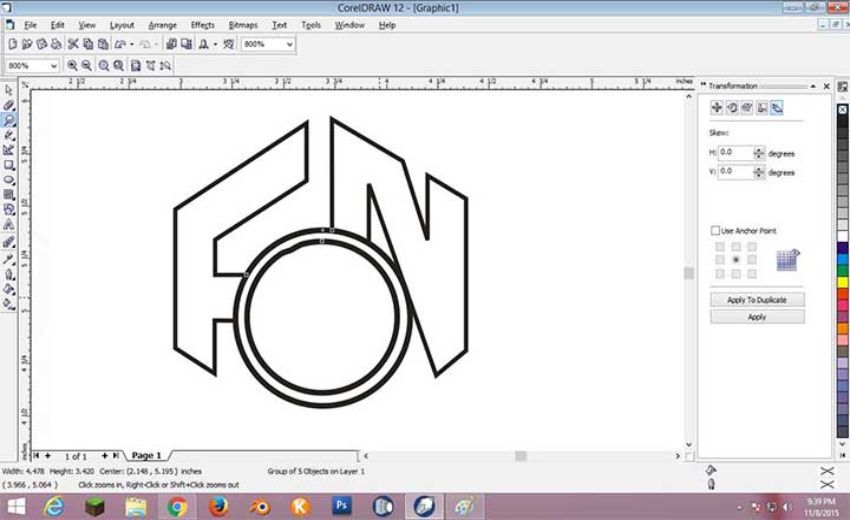This screenshot has width=850, height=520.
Task: Select the top-left anchor point box
Action: click(720, 247)
